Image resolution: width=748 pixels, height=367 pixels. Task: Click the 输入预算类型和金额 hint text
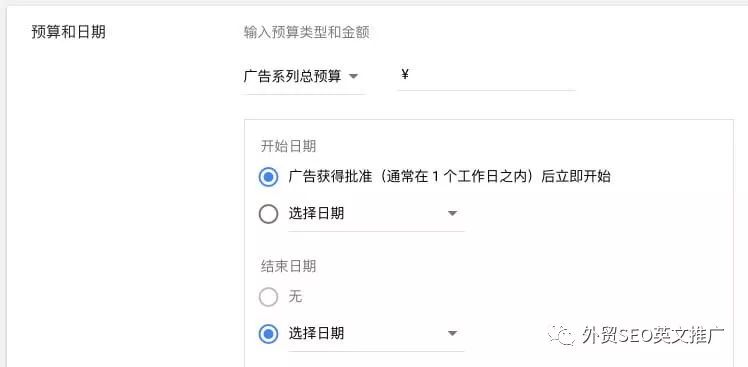click(x=306, y=32)
